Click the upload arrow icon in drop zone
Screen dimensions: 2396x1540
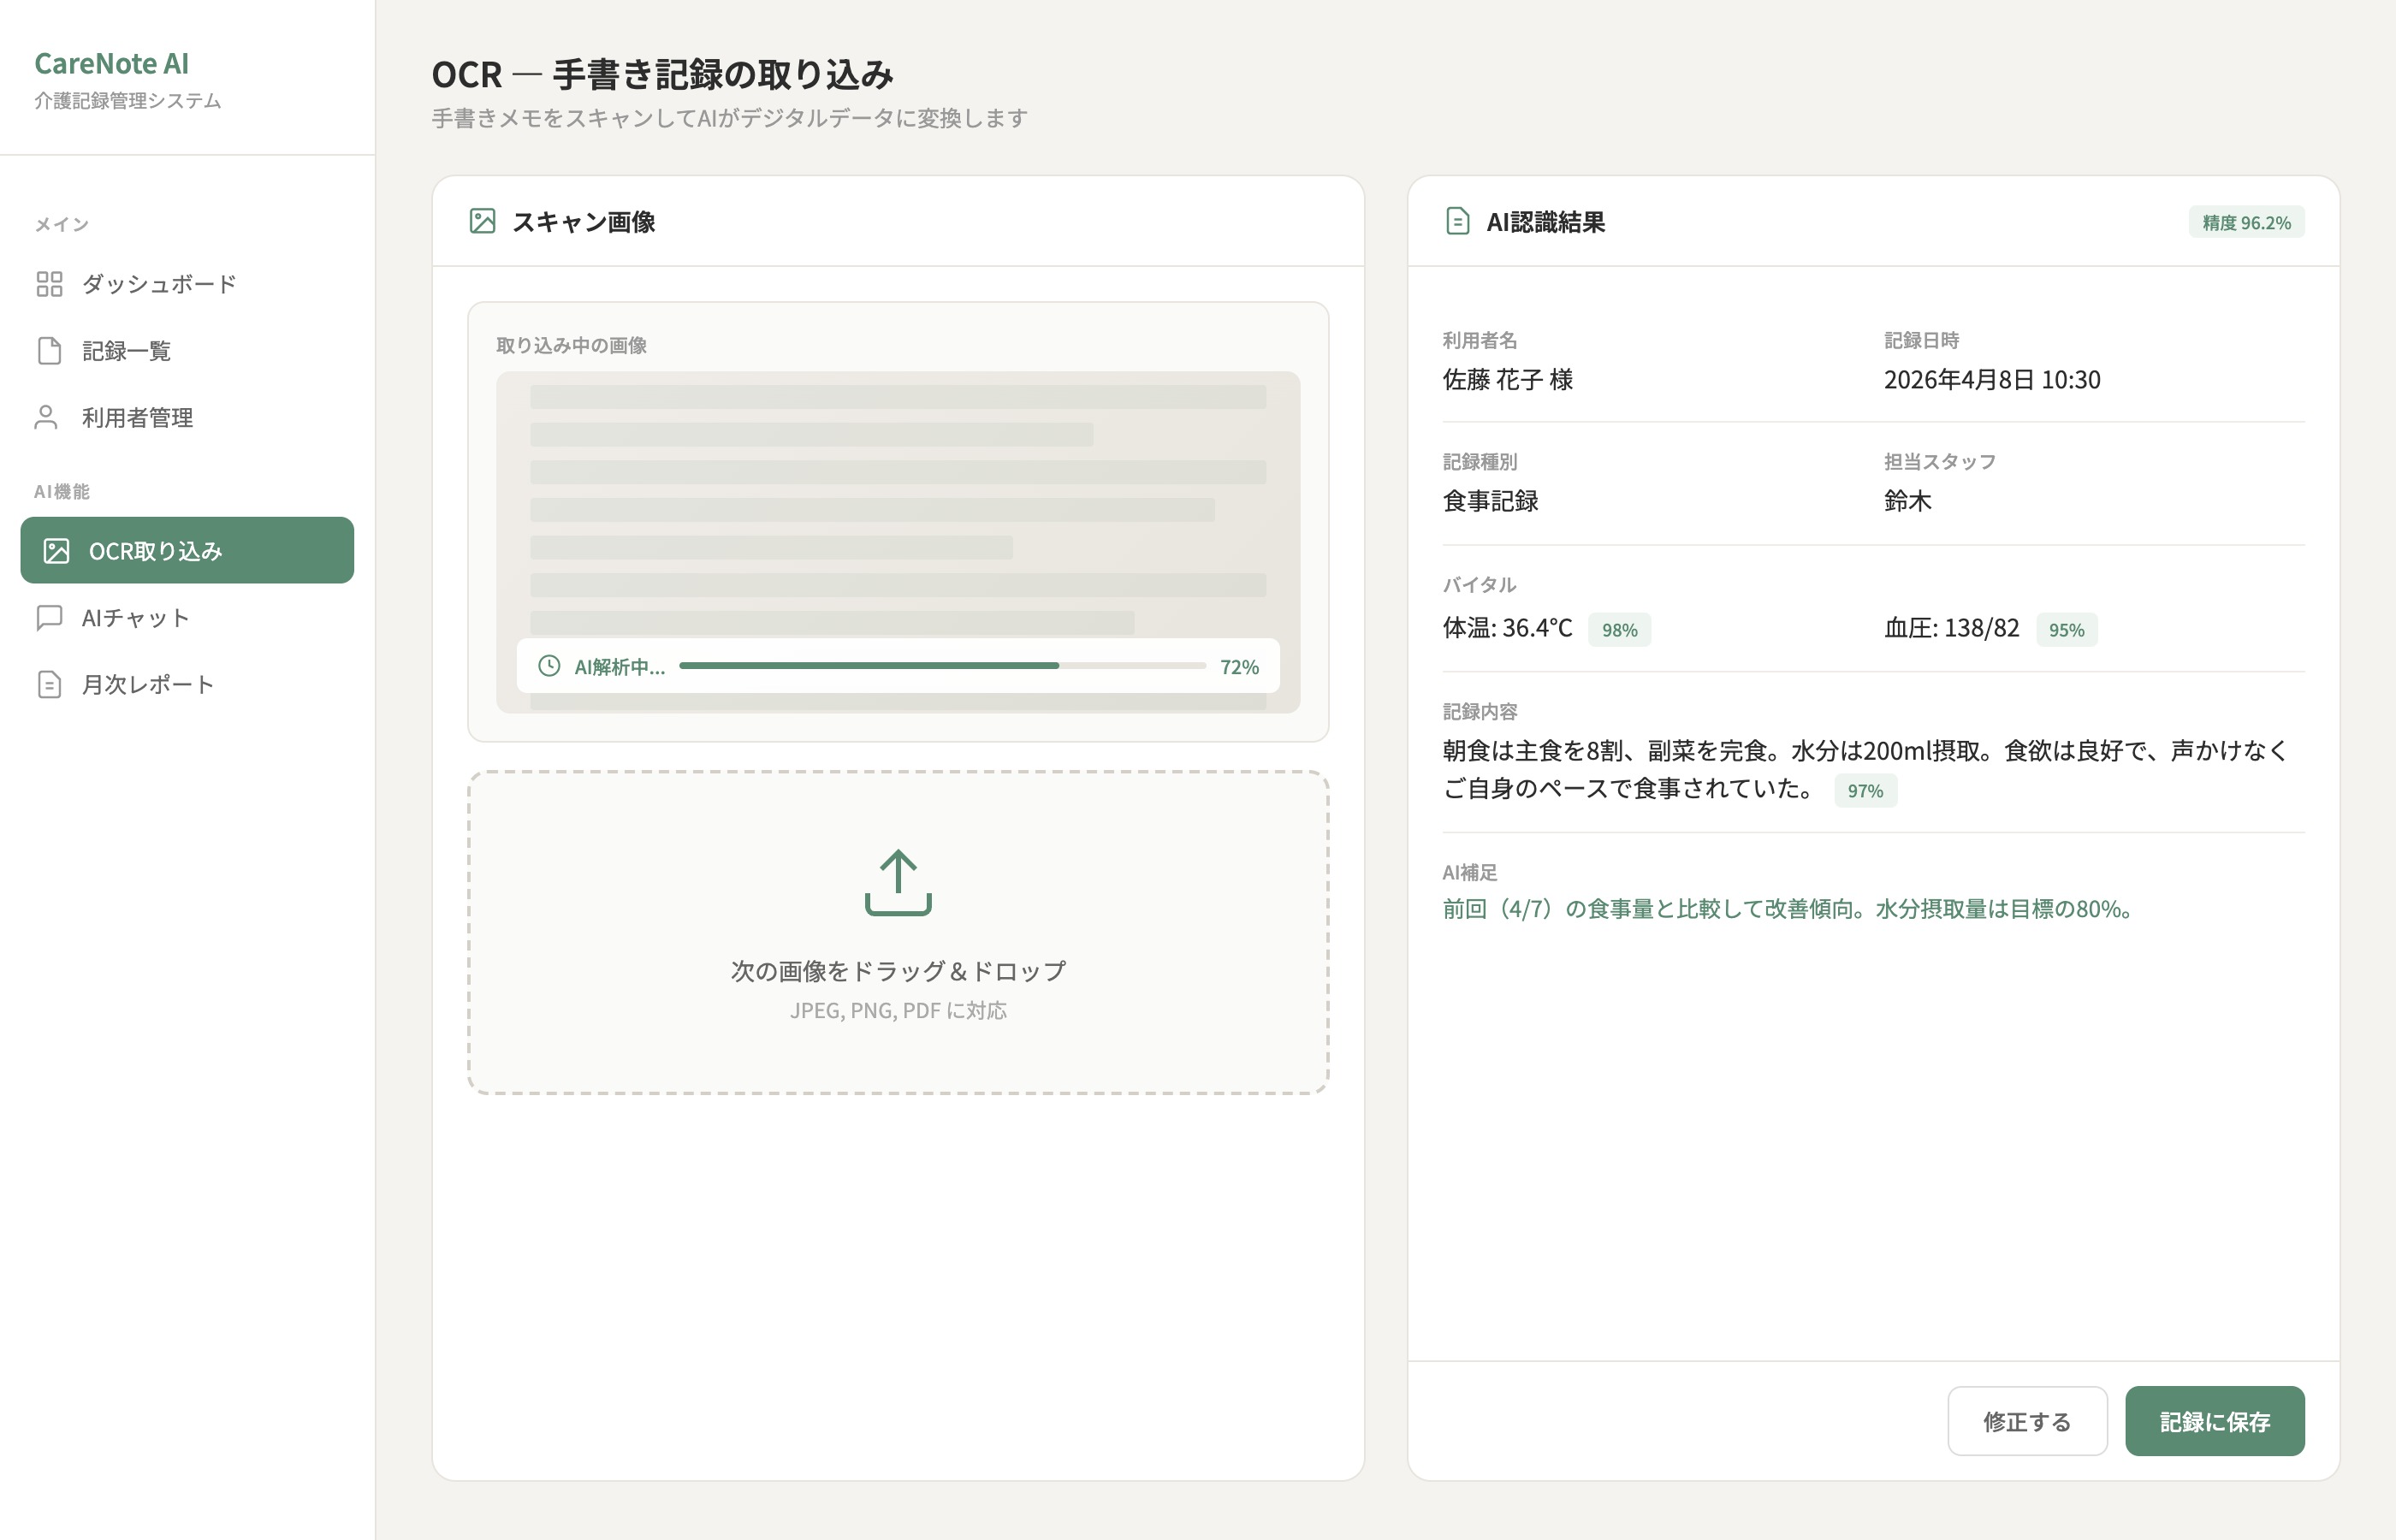(x=898, y=882)
